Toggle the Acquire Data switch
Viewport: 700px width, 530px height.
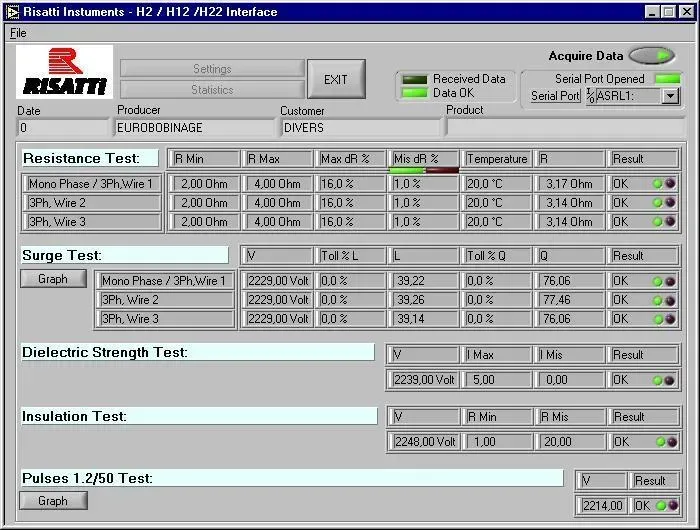point(651,56)
